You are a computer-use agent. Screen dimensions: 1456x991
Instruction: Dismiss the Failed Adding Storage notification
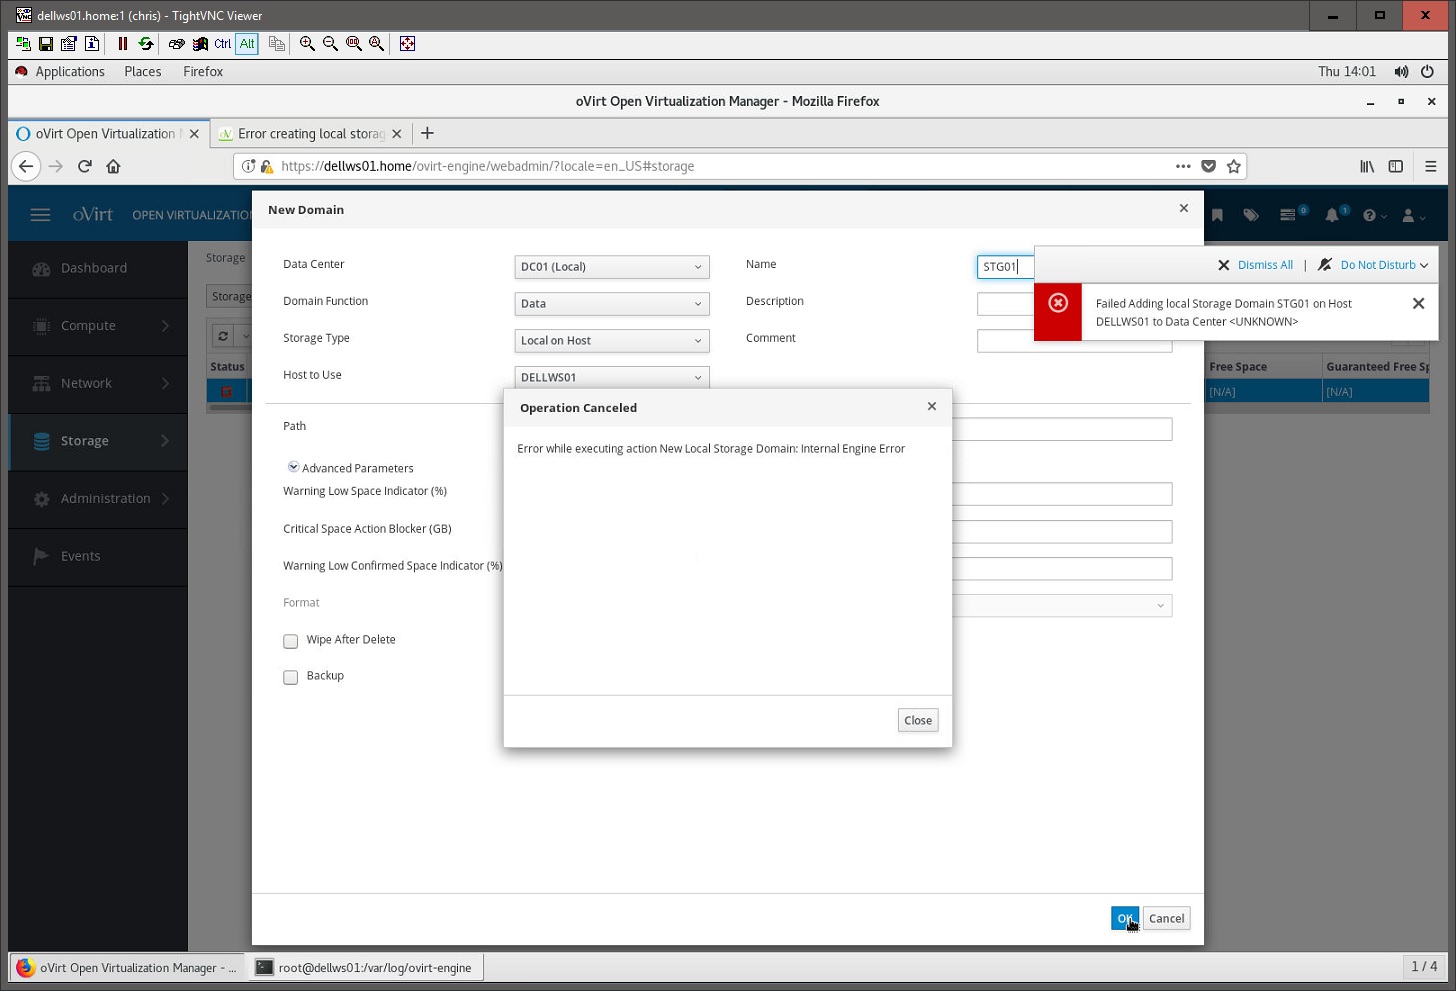coord(1418,303)
